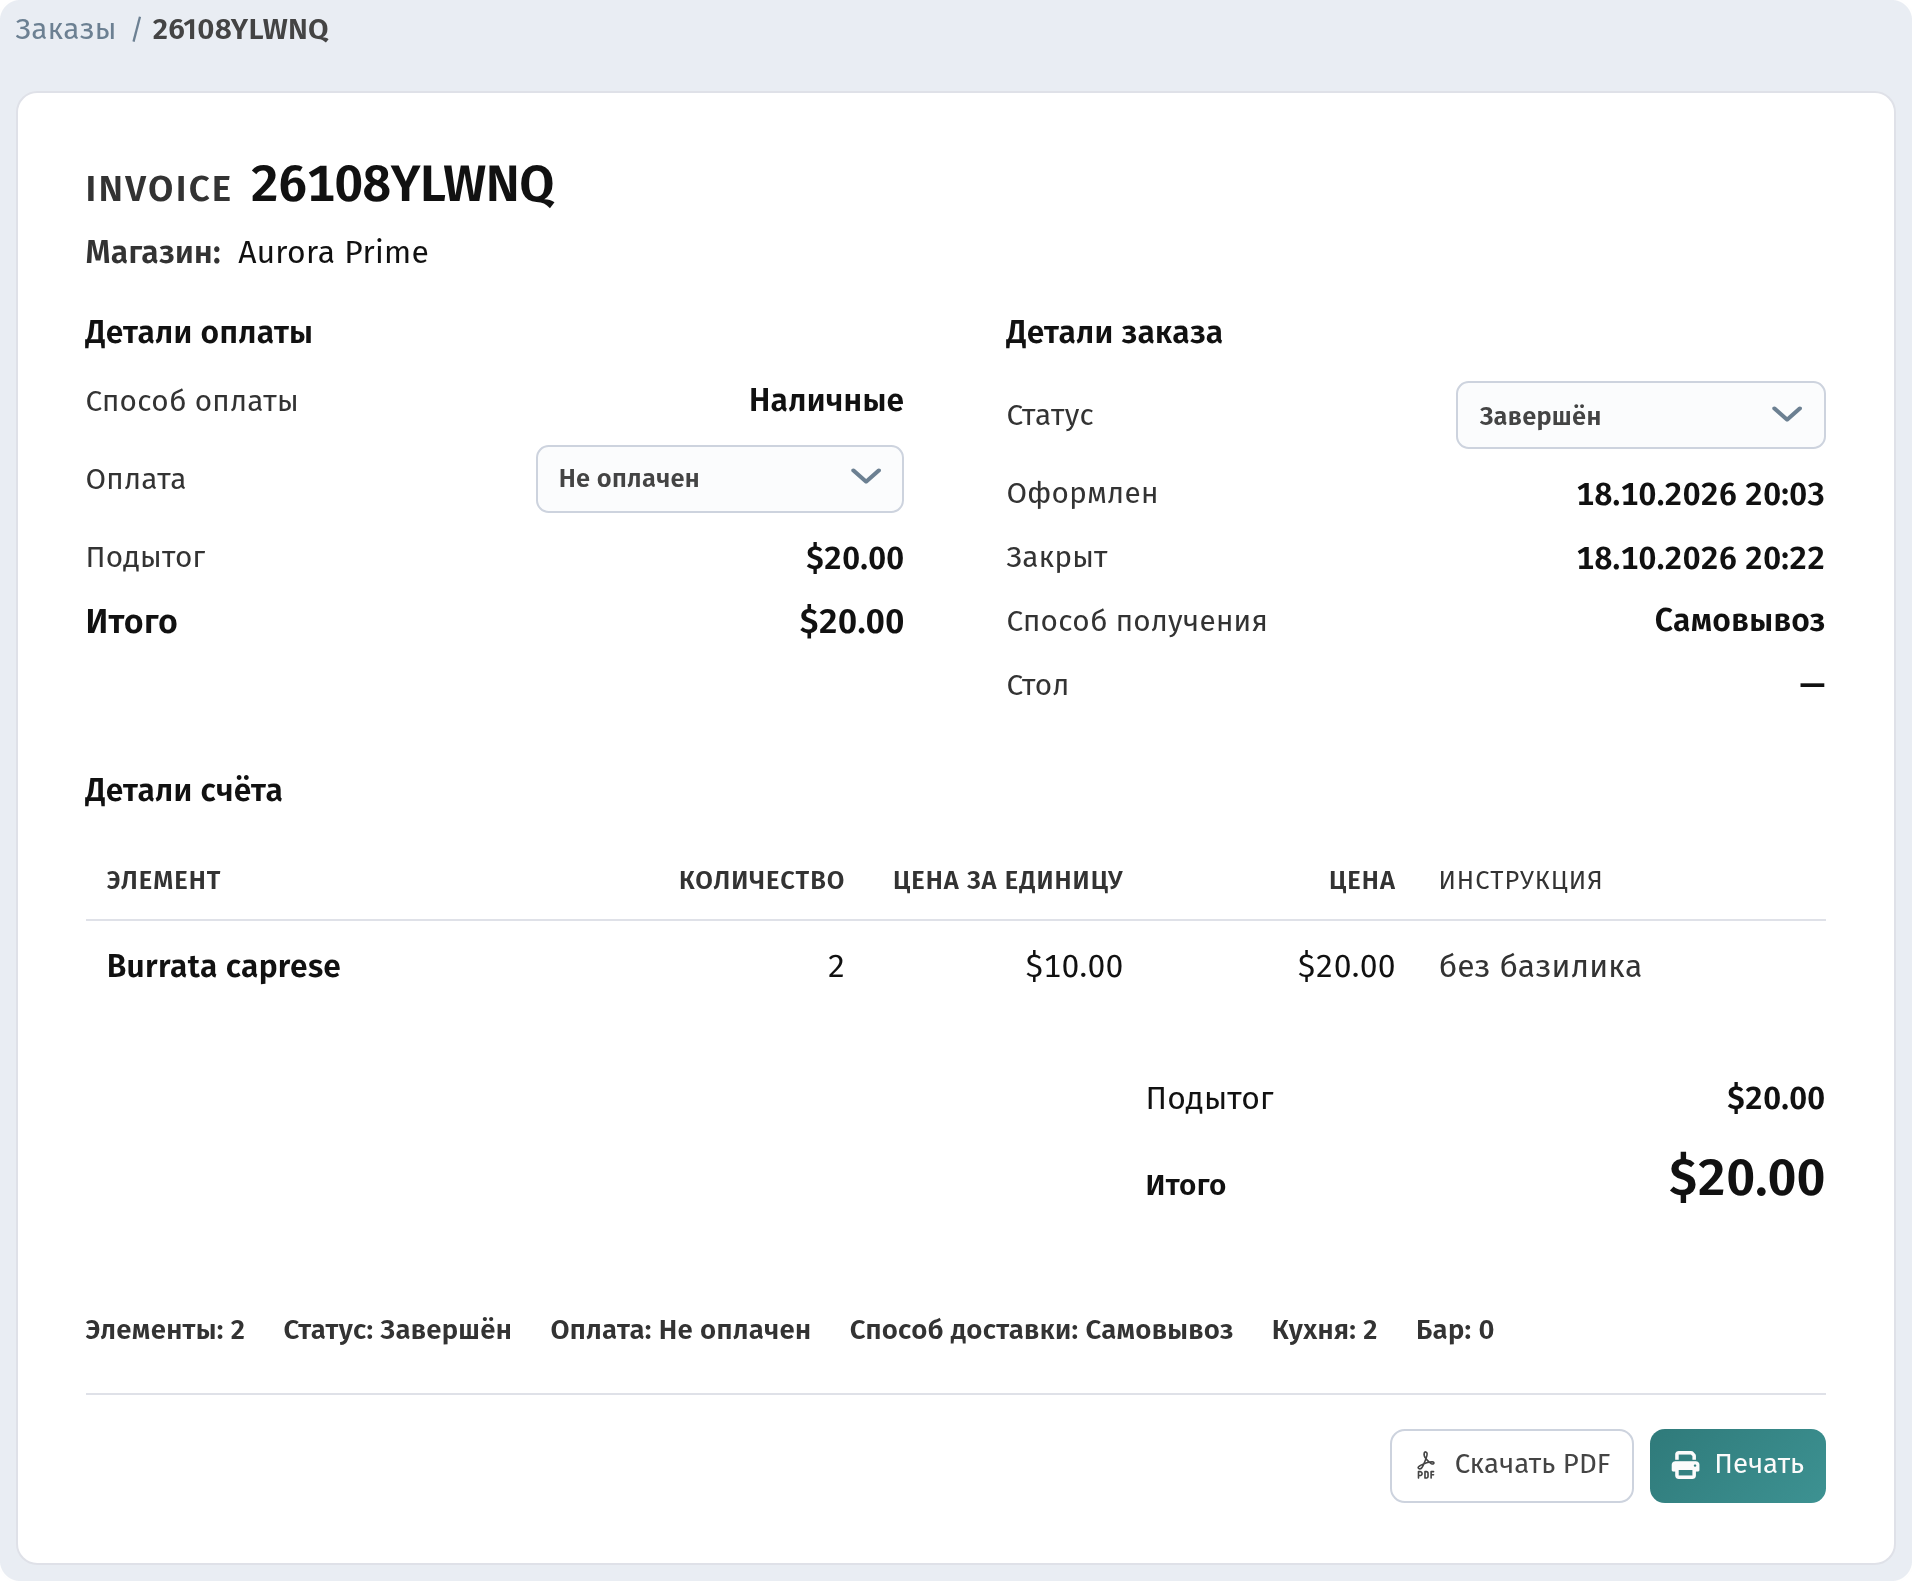Click the large $20.00 total at bottom

(x=1746, y=1178)
